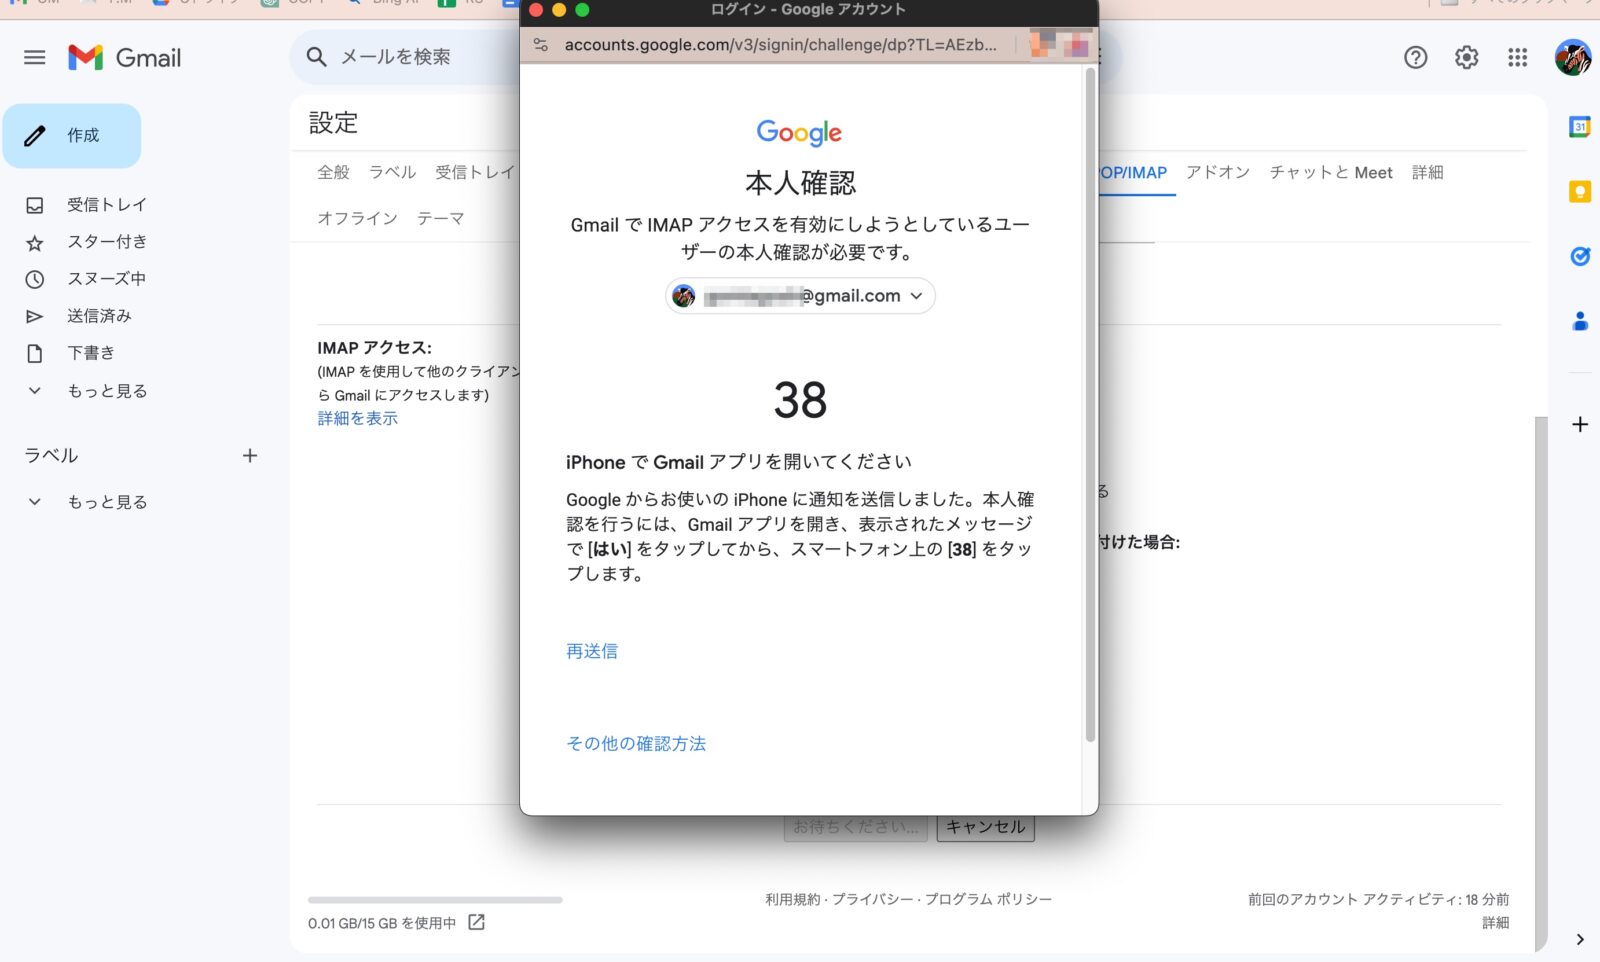Image resolution: width=1600 pixels, height=962 pixels.
Task: Click the yellow minimize button of popup
Action: coord(559,10)
